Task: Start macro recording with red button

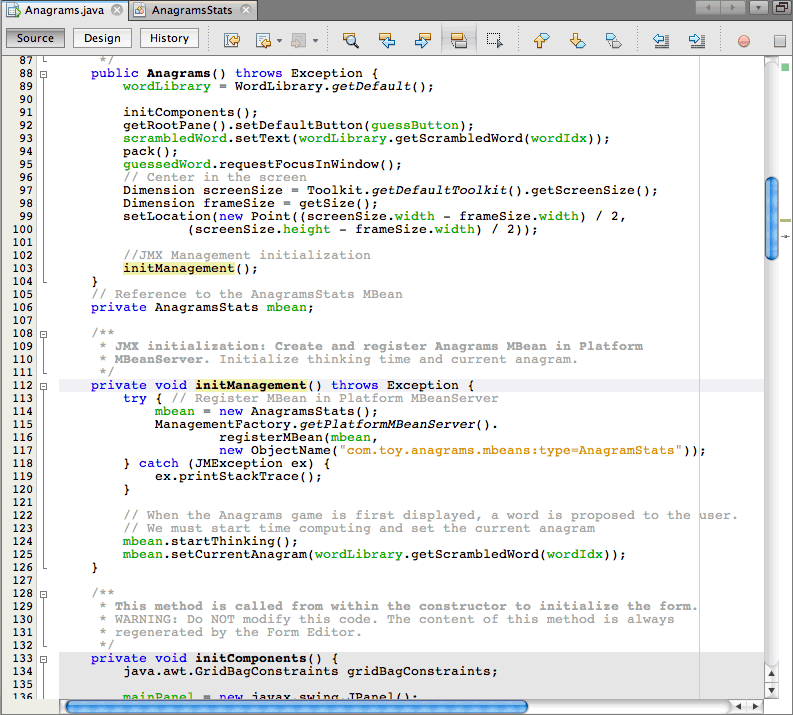Action: (x=744, y=41)
